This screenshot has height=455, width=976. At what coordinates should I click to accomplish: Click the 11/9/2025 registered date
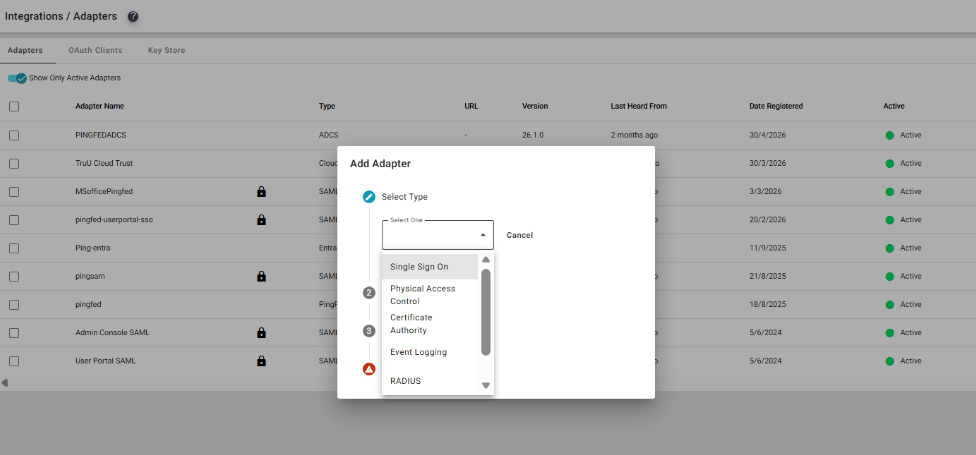(x=767, y=248)
